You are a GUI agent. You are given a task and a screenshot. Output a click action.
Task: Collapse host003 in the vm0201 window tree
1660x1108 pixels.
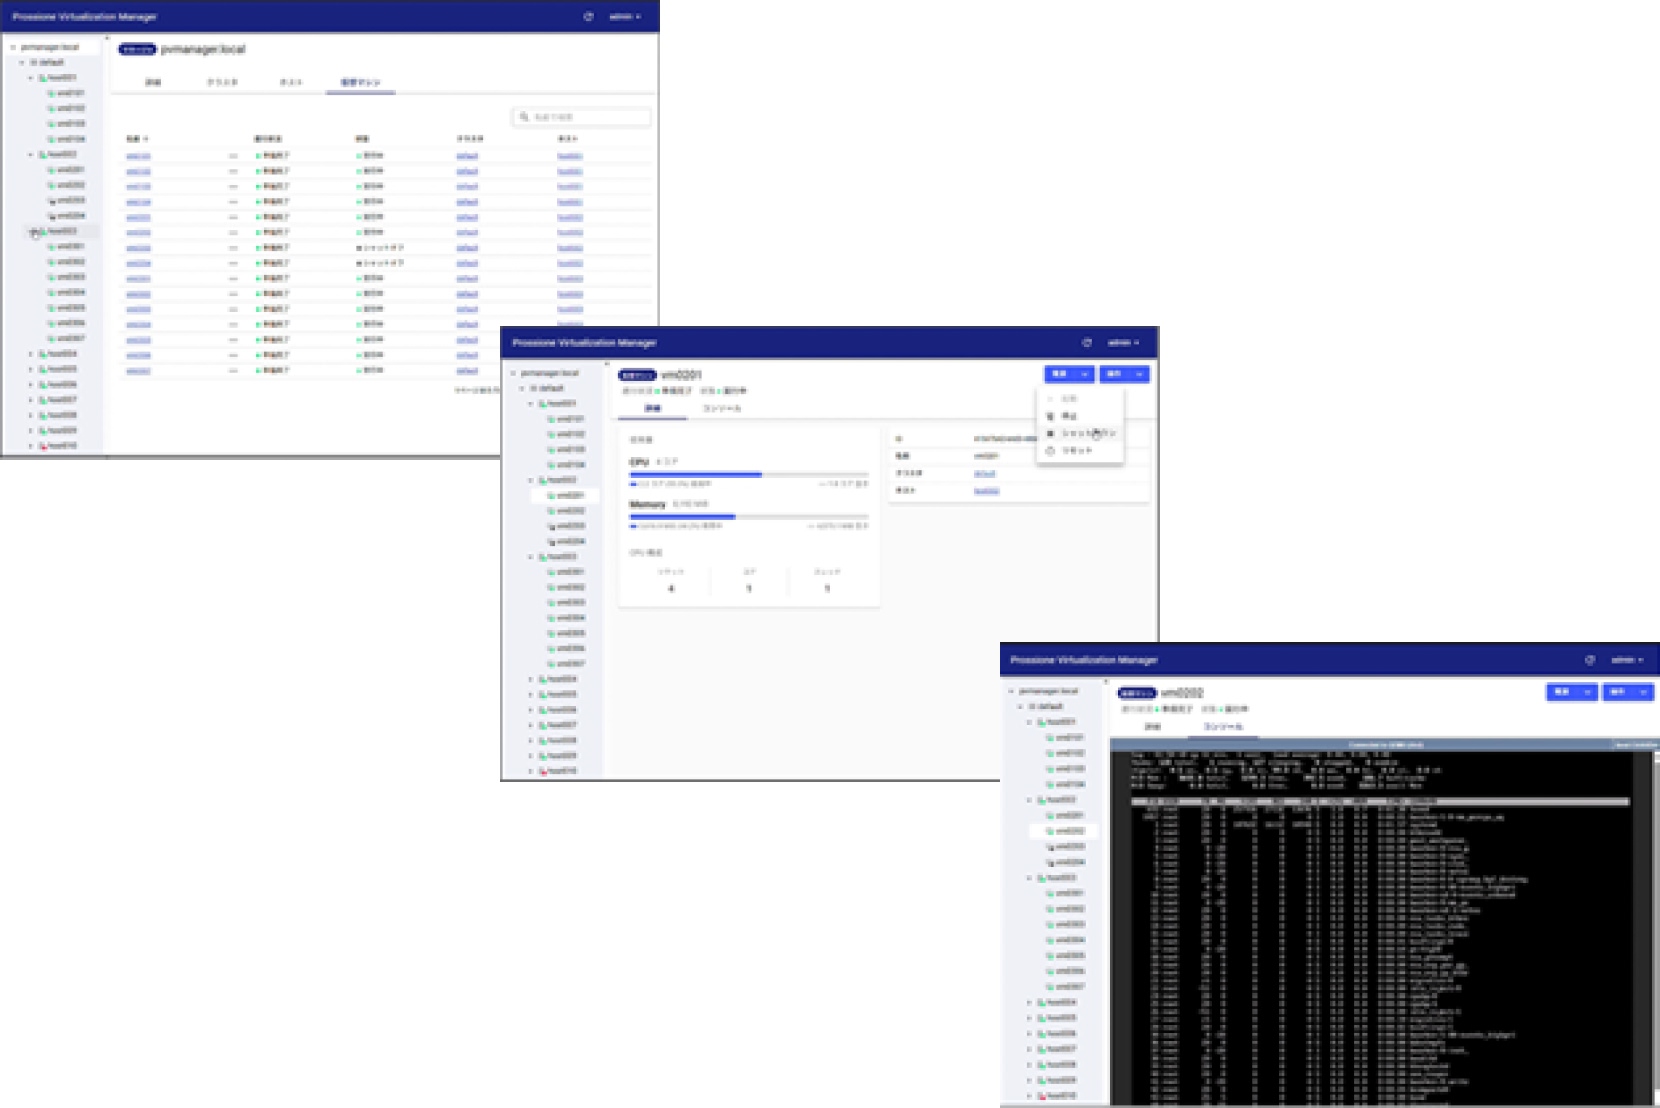(x=531, y=557)
